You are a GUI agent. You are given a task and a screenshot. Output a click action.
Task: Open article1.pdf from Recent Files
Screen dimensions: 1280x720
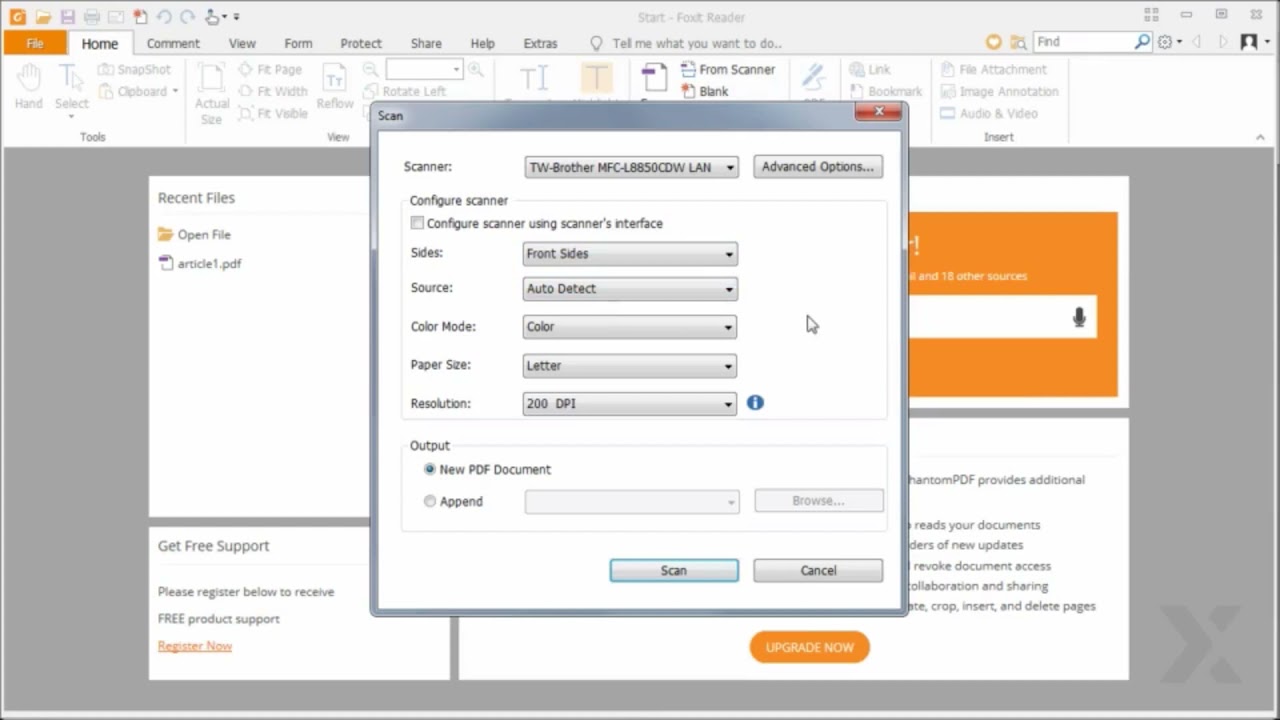point(200,264)
